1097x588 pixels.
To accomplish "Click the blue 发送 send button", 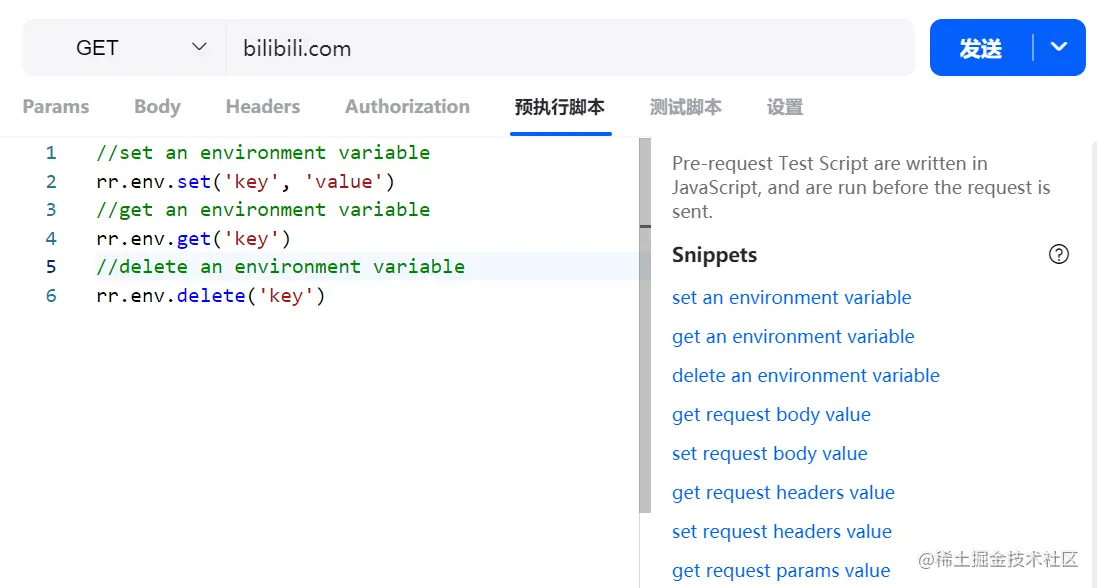I will (980, 48).
